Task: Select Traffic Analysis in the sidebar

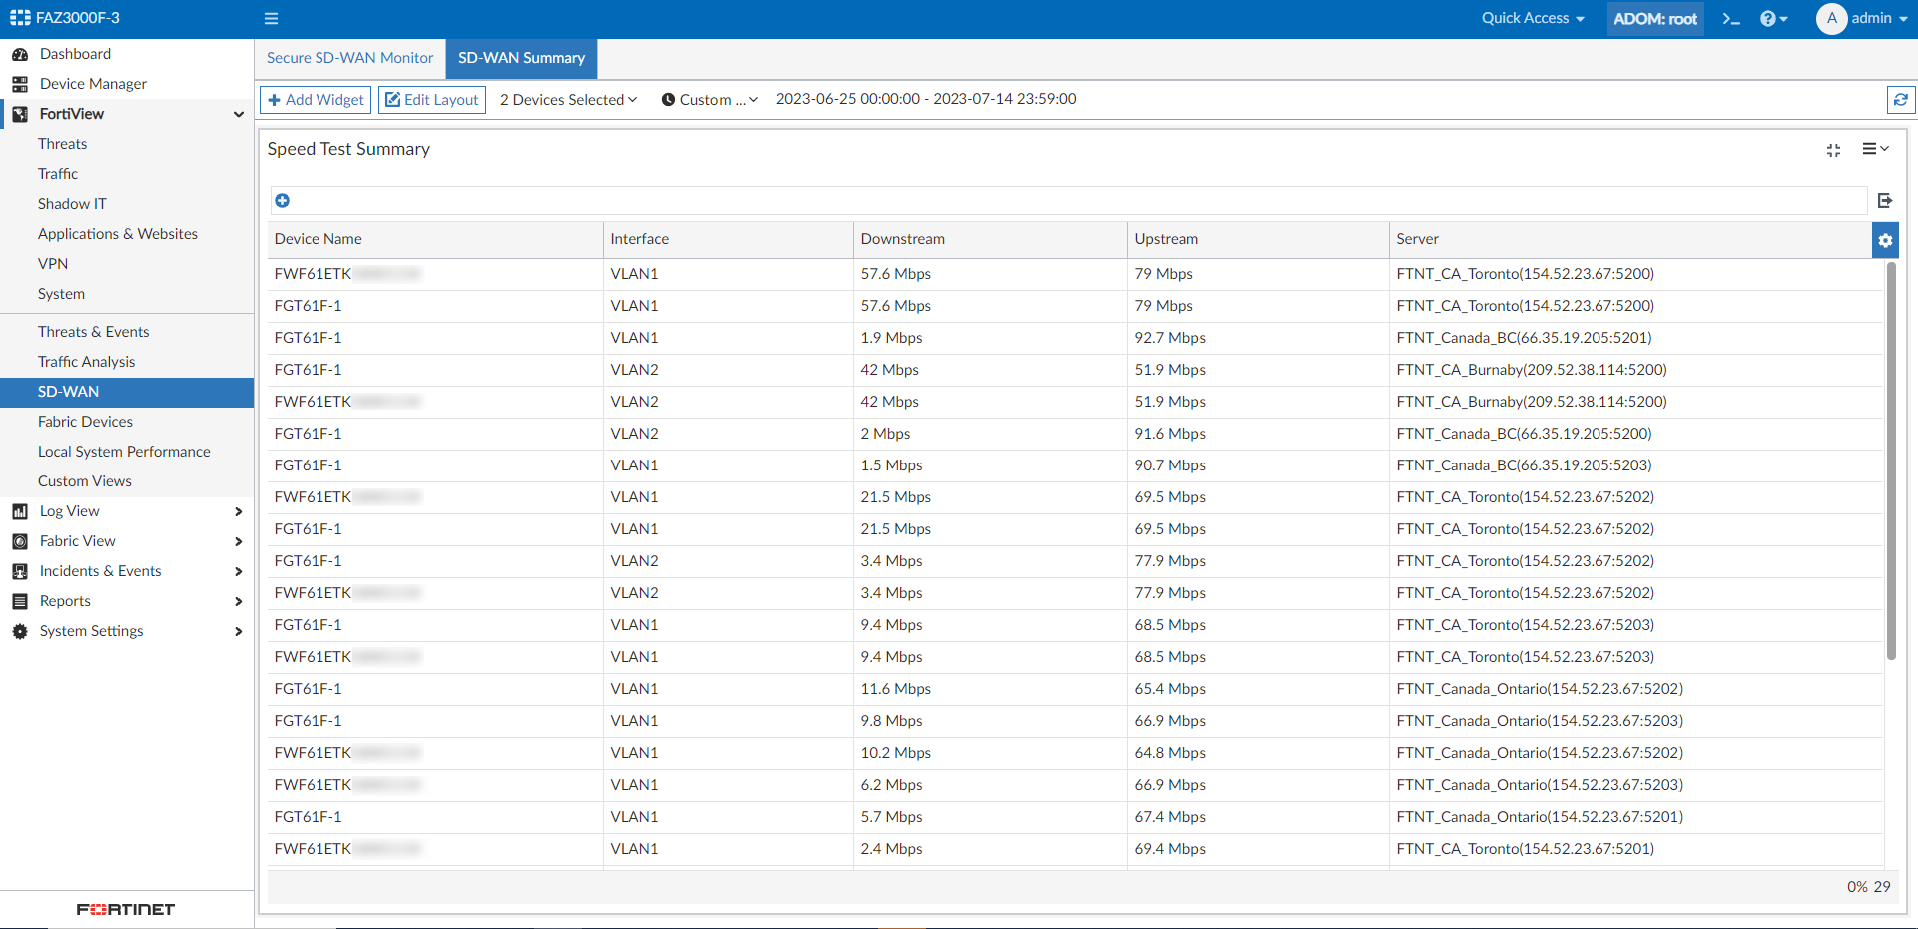Action: [86, 362]
